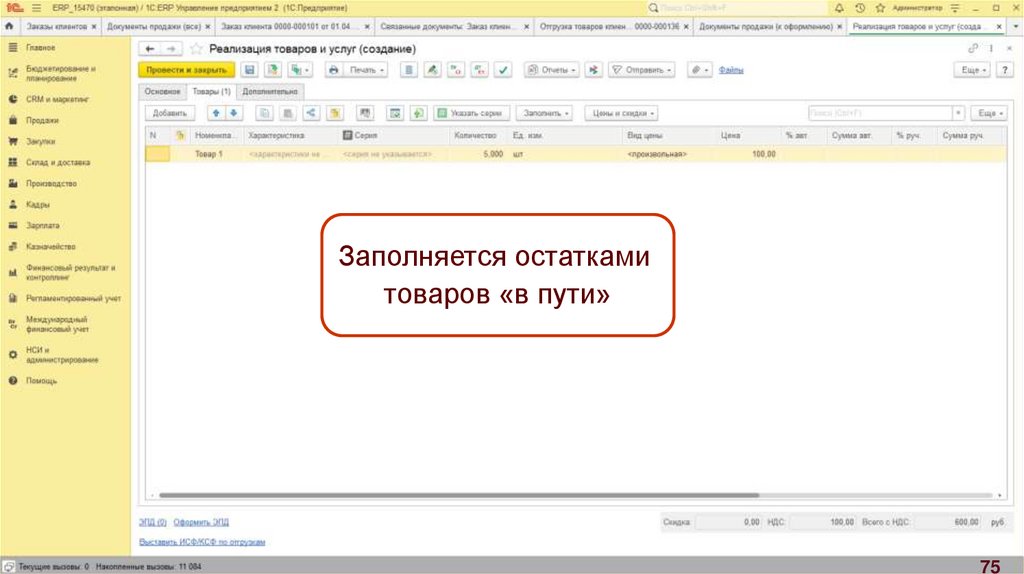Add this document to favorites with the star
This screenshot has height=574, width=1024.
click(x=196, y=48)
